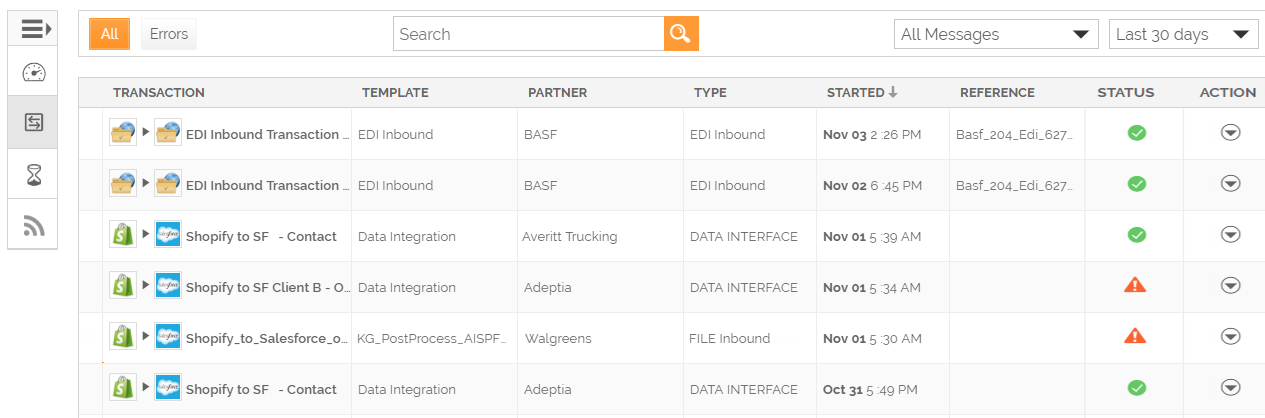Image resolution: width=1265 pixels, height=418 pixels.
Task: Click Nov 01 5:30 AM started cell
Action: (x=872, y=338)
